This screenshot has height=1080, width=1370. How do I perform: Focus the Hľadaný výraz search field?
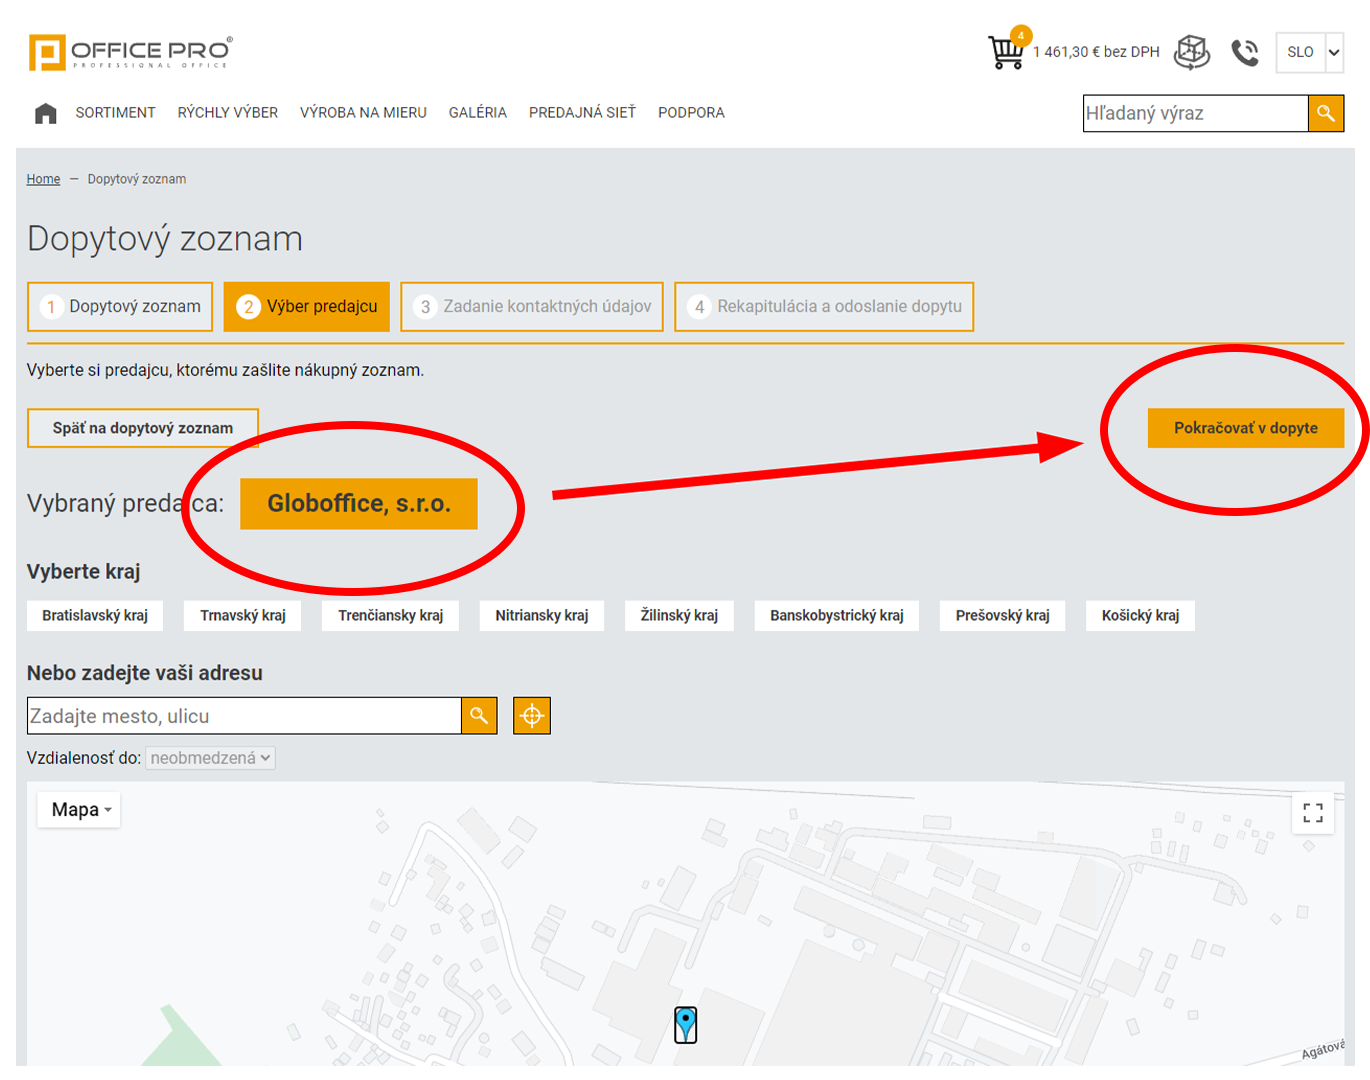click(x=1196, y=113)
